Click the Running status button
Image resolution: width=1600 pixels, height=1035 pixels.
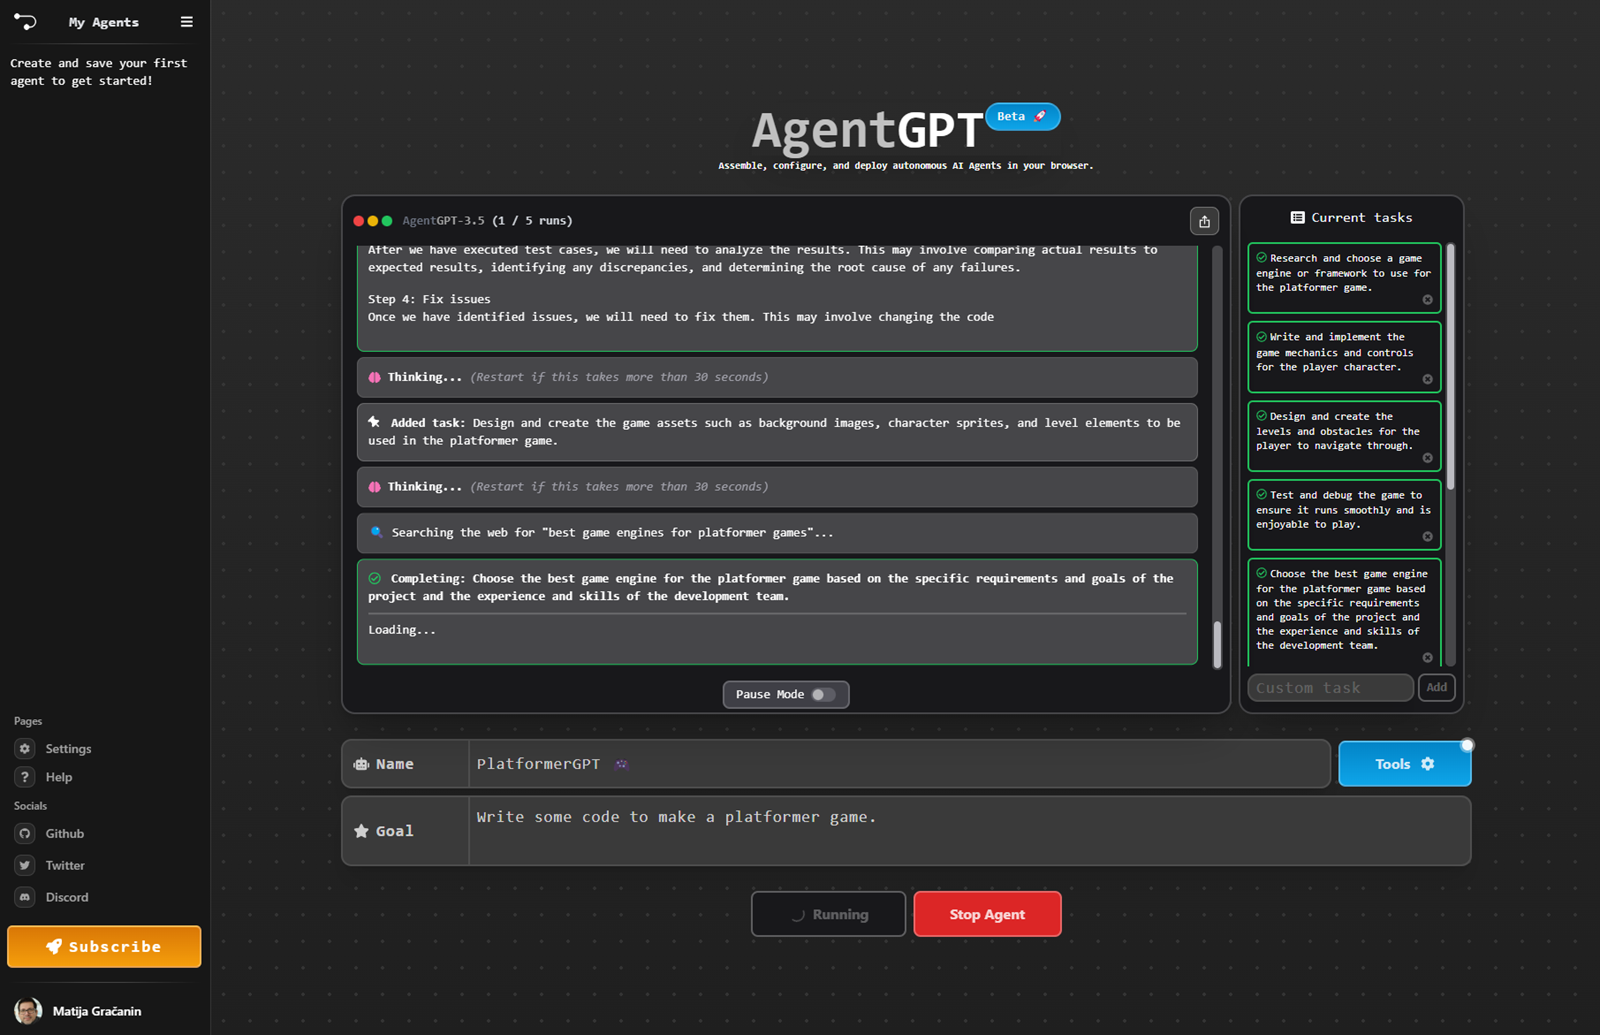point(828,914)
